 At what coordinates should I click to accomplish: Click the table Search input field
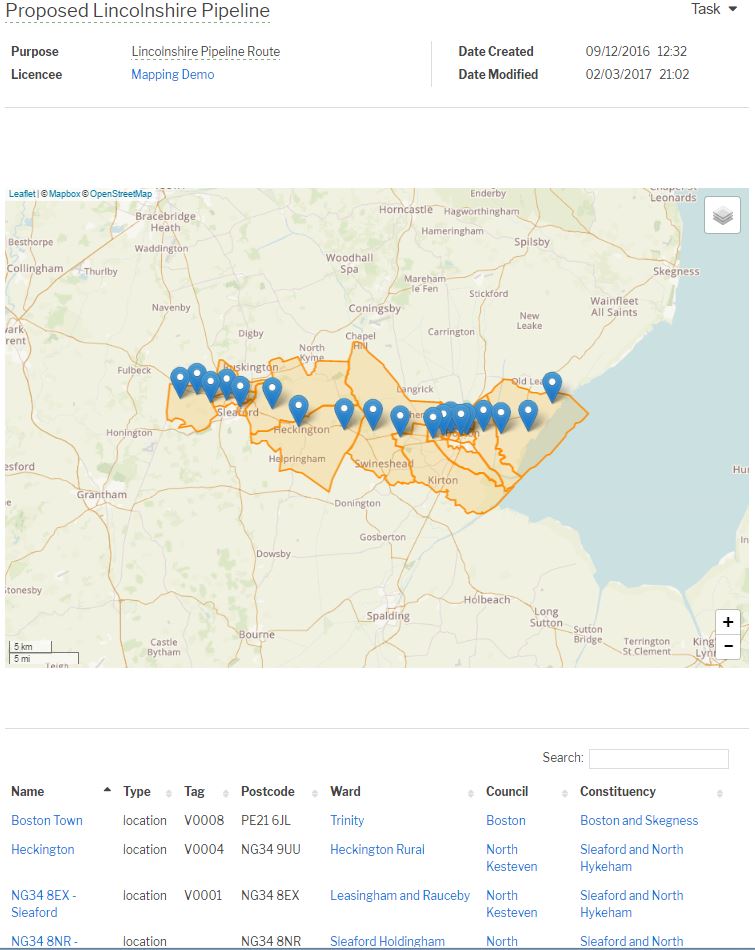(658, 759)
